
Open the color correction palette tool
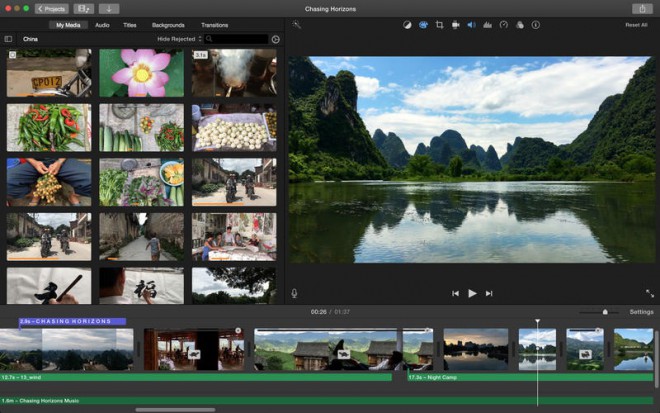click(423, 24)
